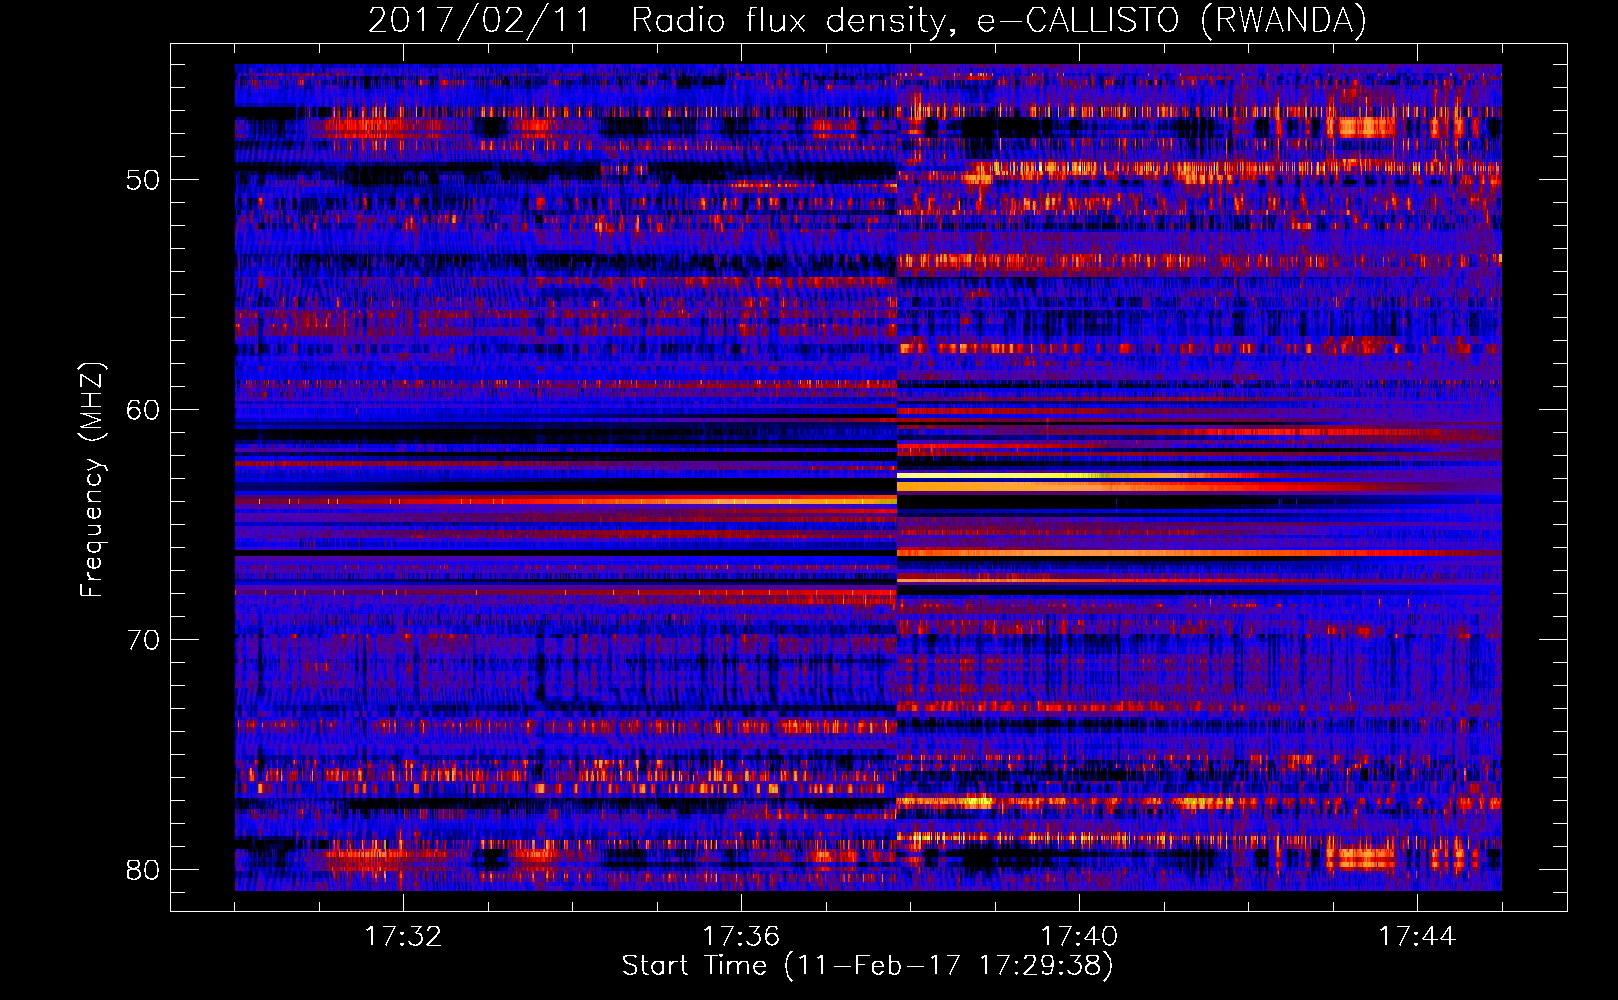
Task: Click the plot title '2017/02/11 Radio flux density'
Action: click(x=867, y=20)
